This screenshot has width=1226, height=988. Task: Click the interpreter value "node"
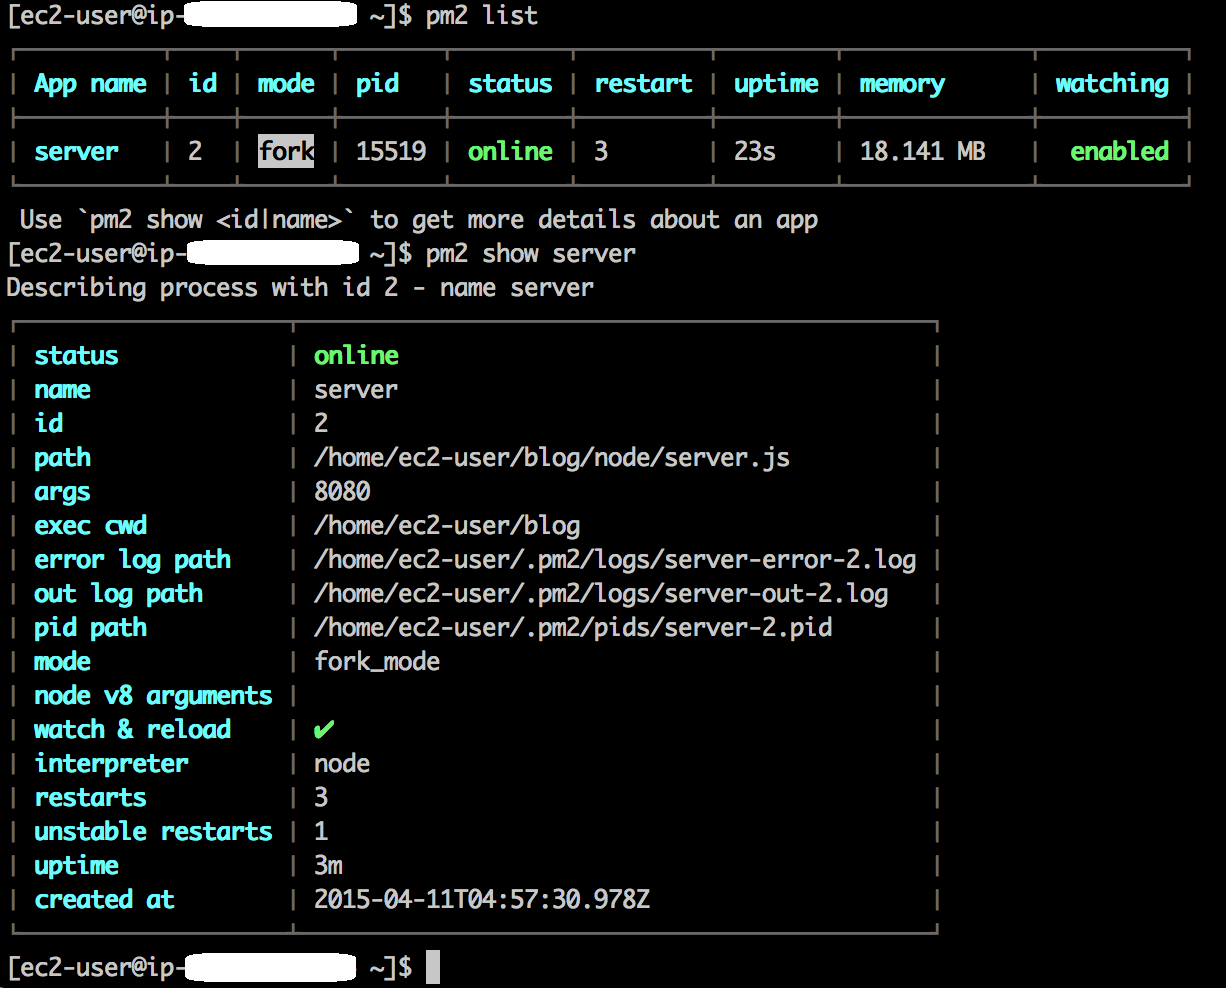pyautogui.click(x=342, y=764)
